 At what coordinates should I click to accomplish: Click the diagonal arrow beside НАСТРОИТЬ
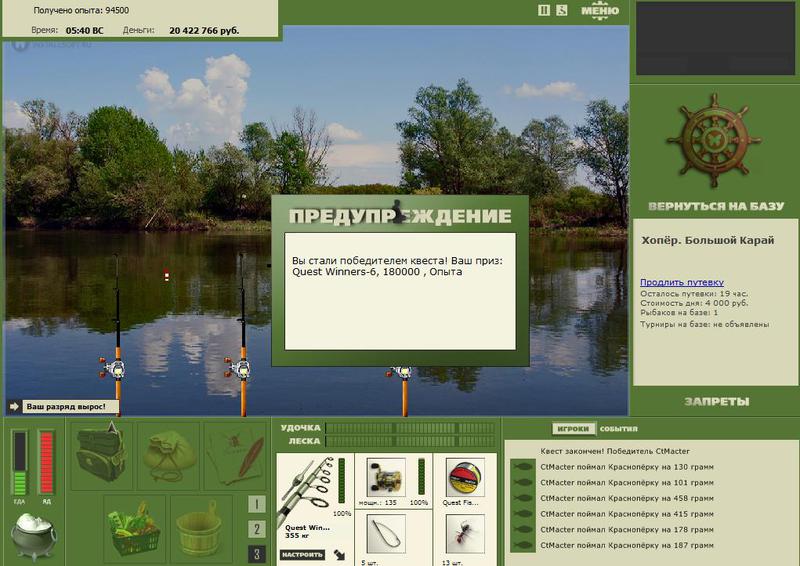click(339, 555)
